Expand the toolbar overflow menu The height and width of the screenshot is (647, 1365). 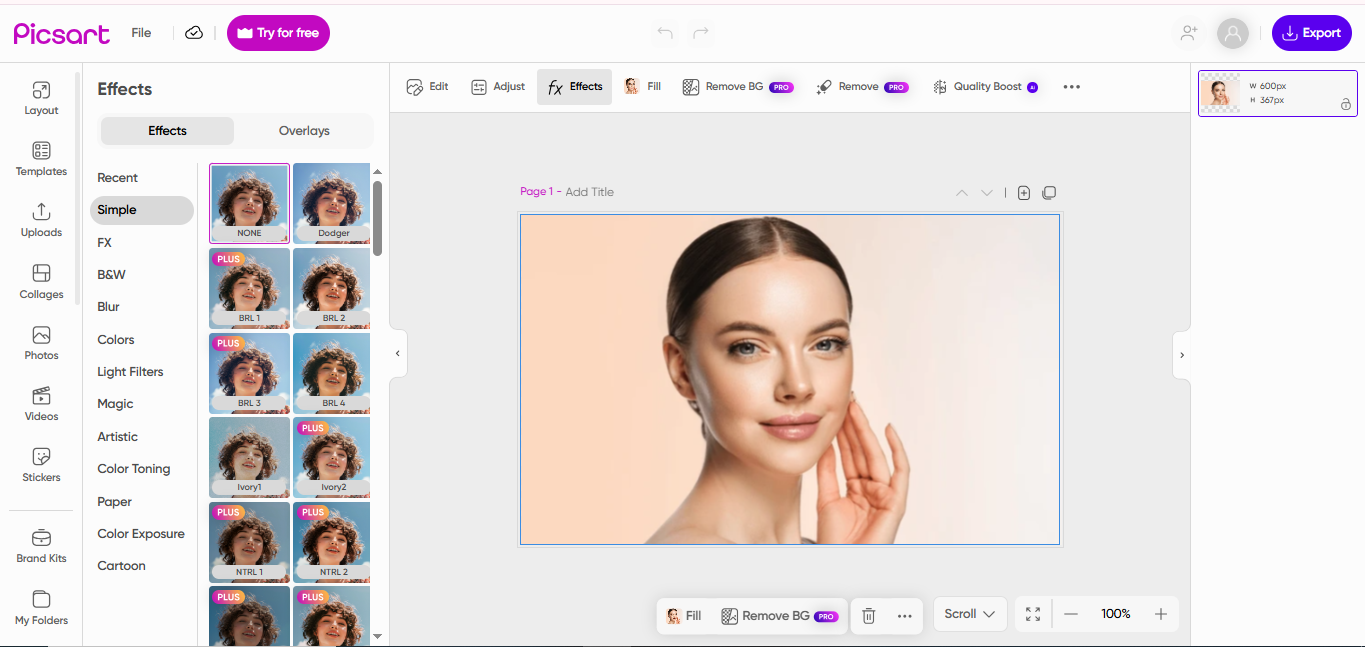[1071, 87]
